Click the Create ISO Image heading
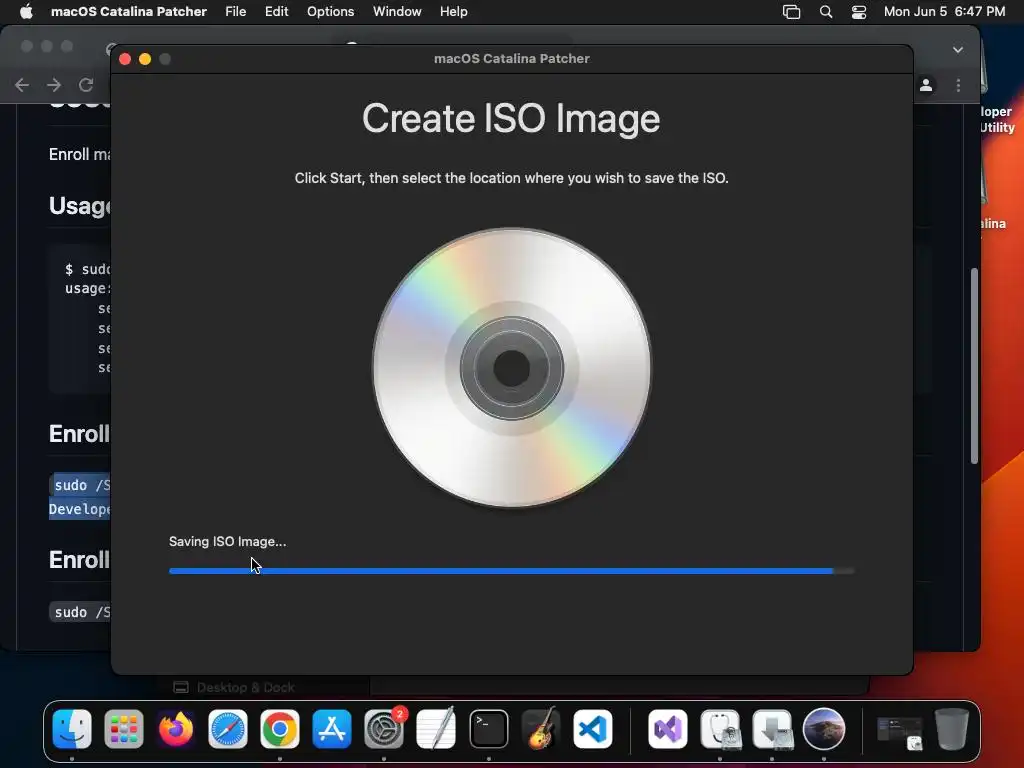The height and width of the screenshot is (768, 1024). (511, 118)
